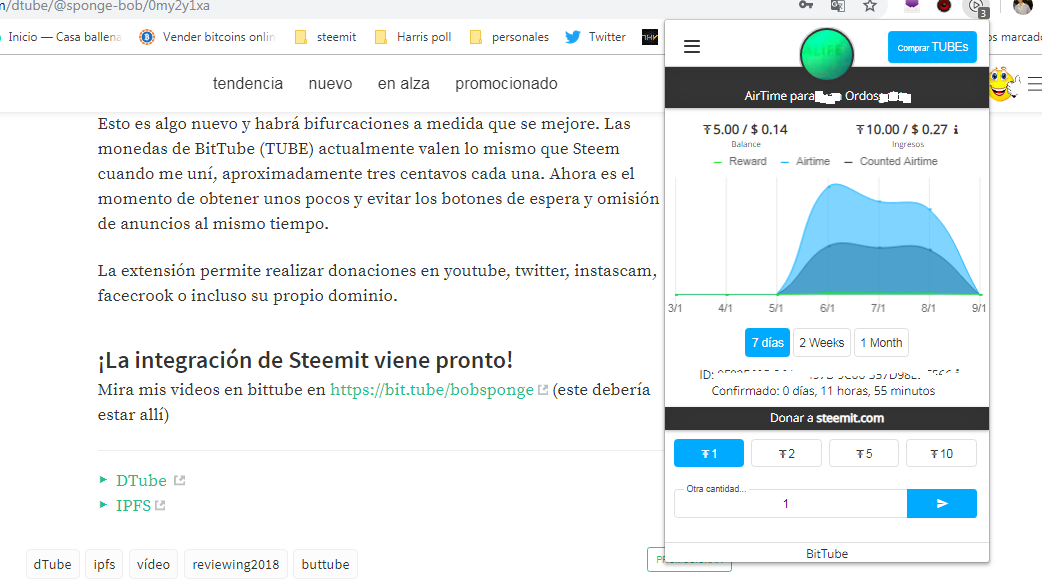Screen dimensions: 1042x586
Task: Open the tendencia tab
Action: tap(248, 84)
